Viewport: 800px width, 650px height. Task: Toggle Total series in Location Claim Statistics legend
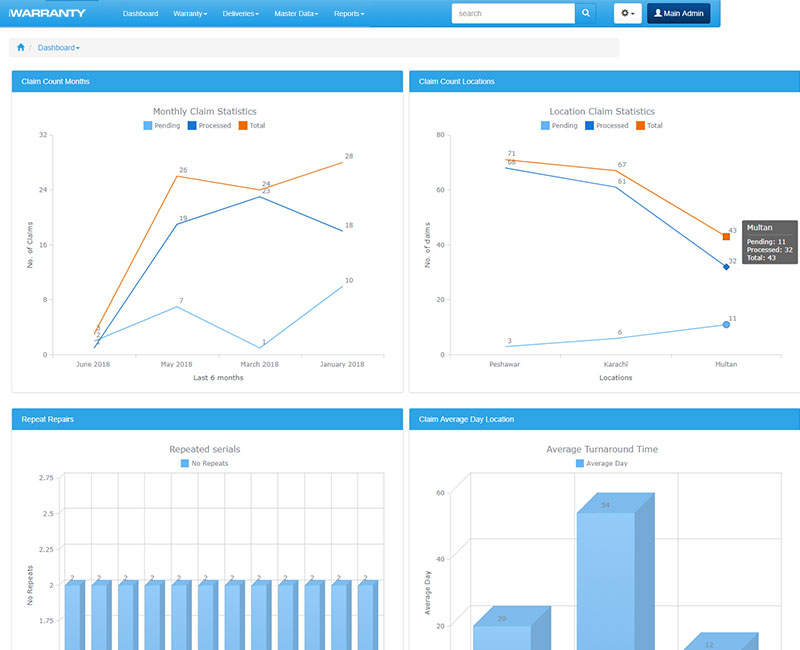pos(649,126)
